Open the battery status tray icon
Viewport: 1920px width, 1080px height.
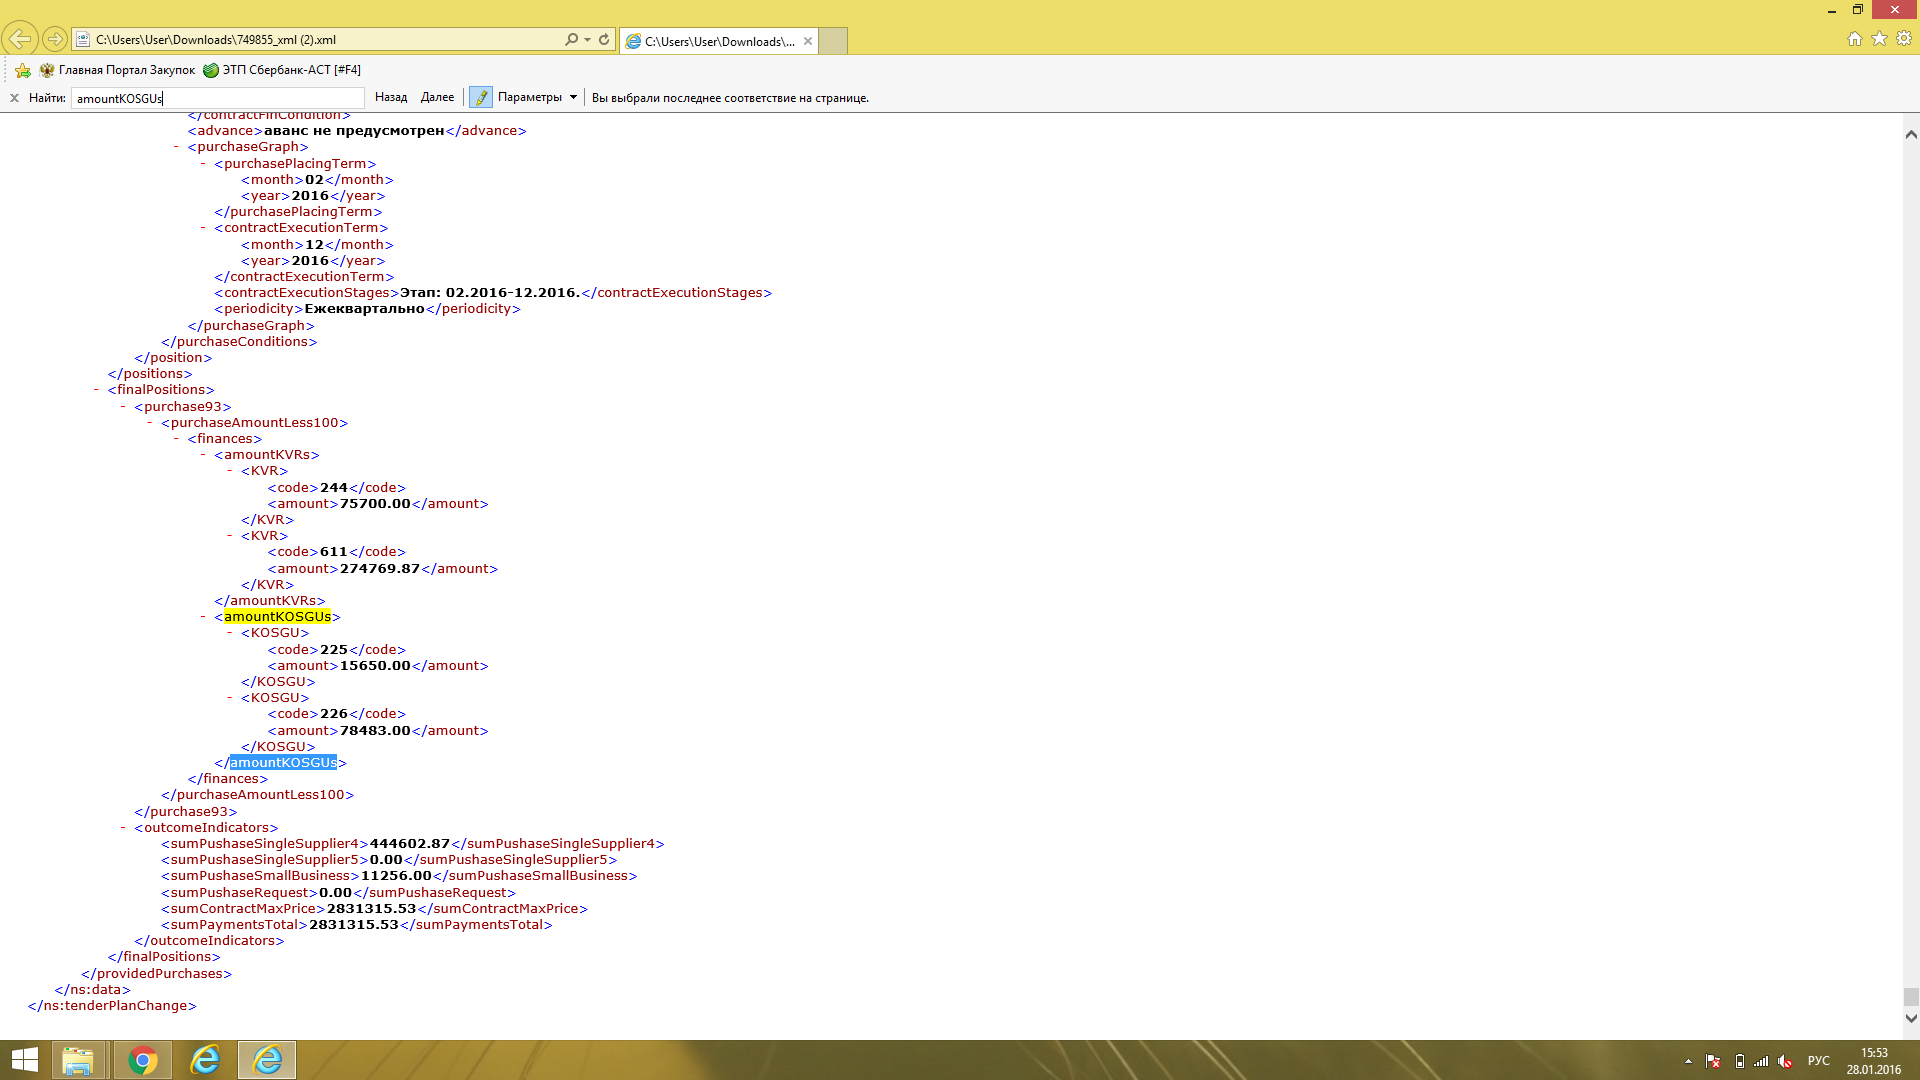(1739, 1061)
